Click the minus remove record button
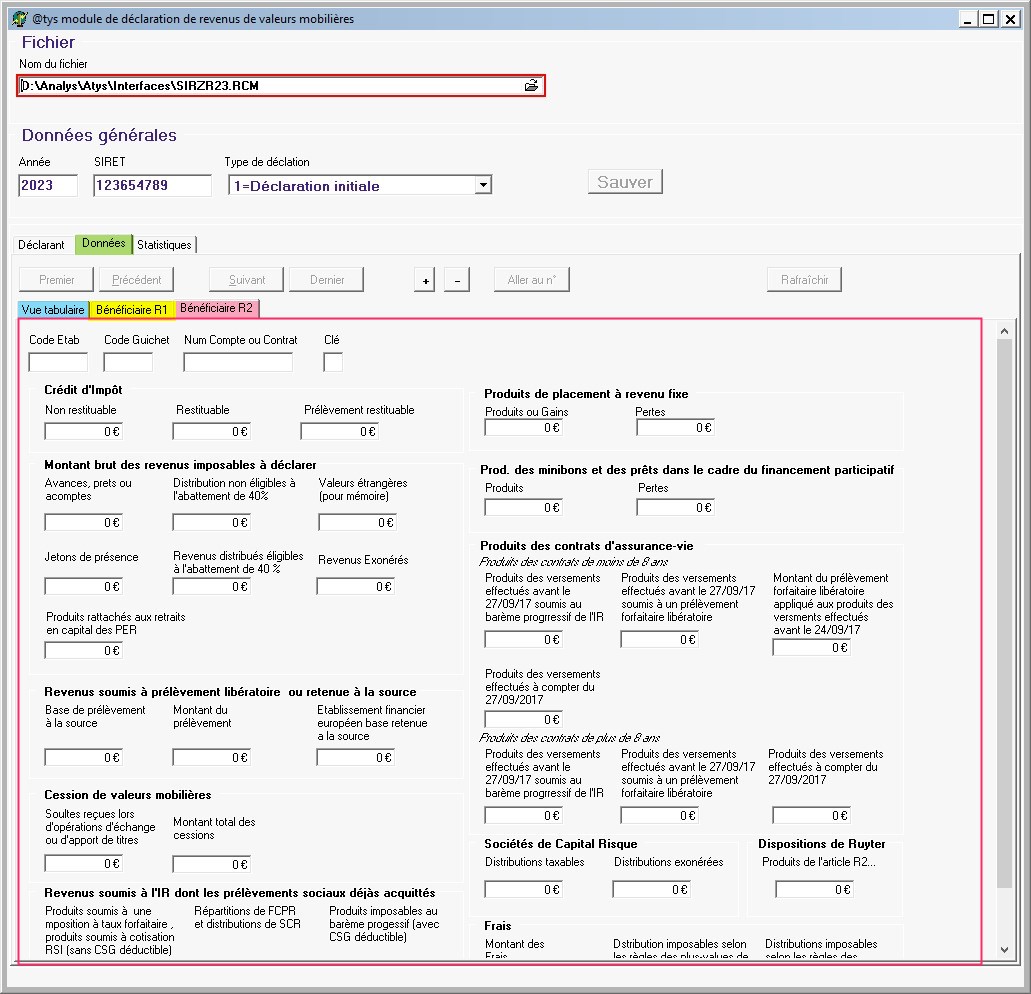 tap(456, 281)
